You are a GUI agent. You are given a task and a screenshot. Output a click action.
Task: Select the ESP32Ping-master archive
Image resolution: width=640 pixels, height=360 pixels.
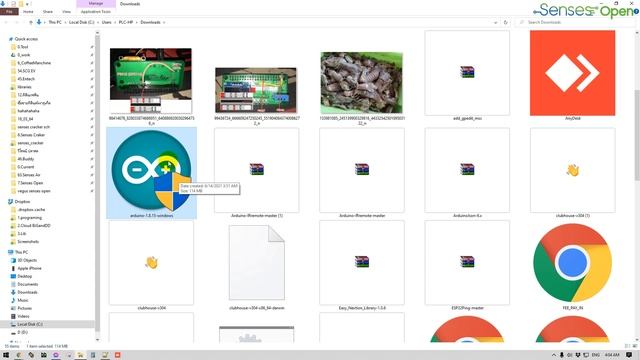[467, 265]
